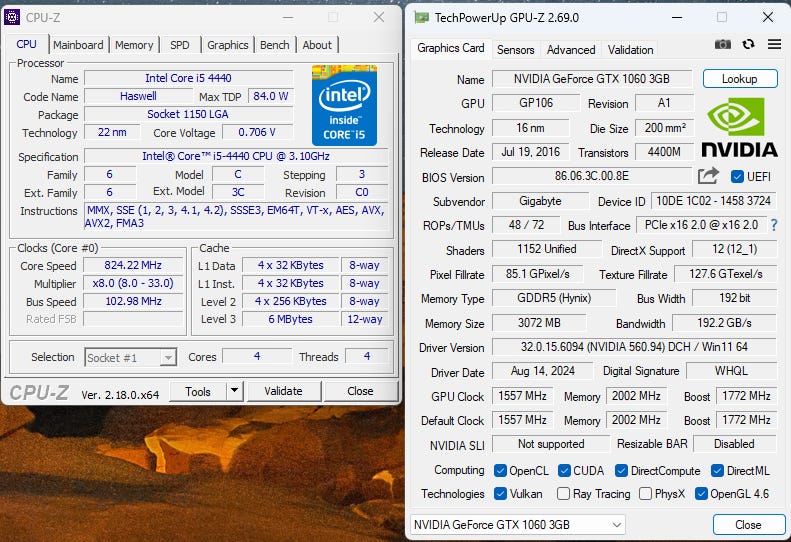Click the Level 3 cache value 6 MBytes
Viewport: 791px width, 542px height.
291,319
